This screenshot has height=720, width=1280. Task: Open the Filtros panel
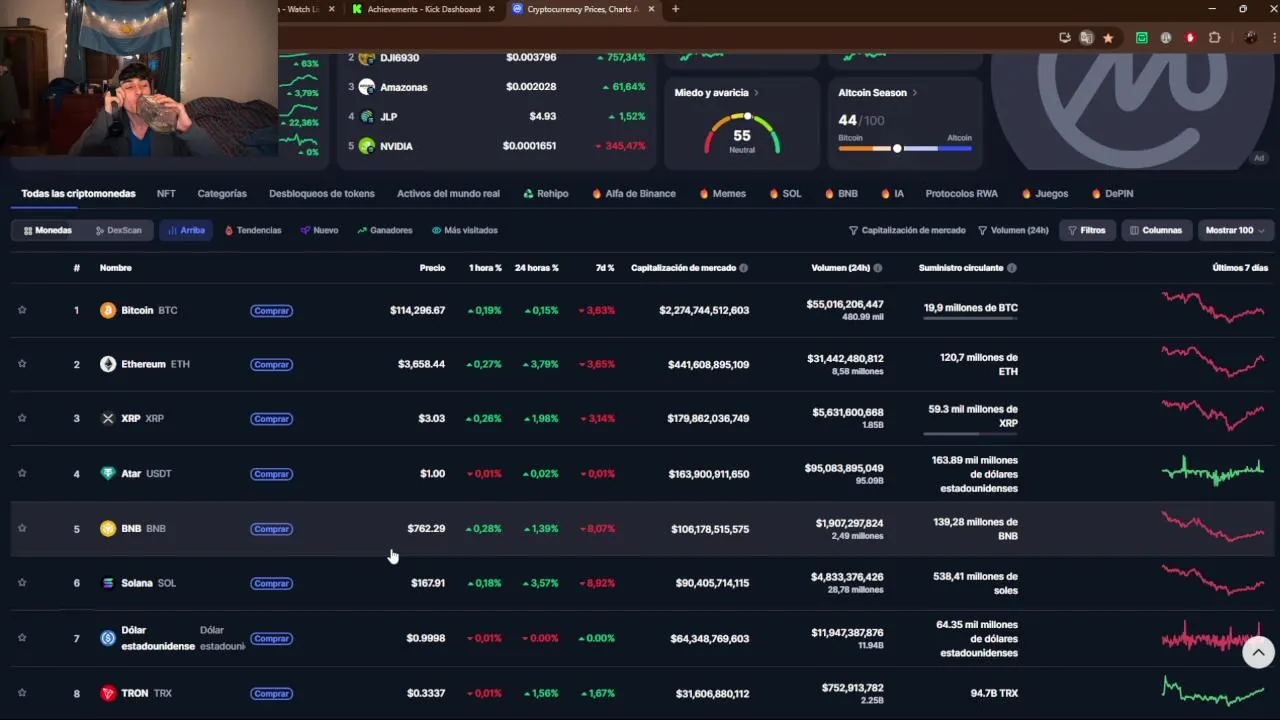(1087, 230)
